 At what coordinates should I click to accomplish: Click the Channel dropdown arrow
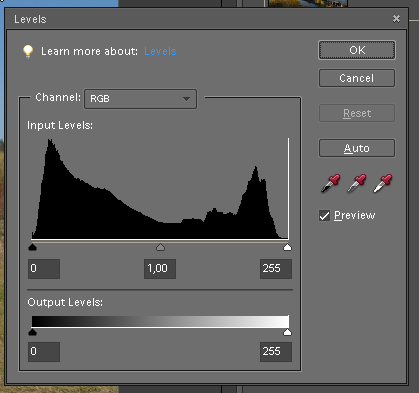186,99
